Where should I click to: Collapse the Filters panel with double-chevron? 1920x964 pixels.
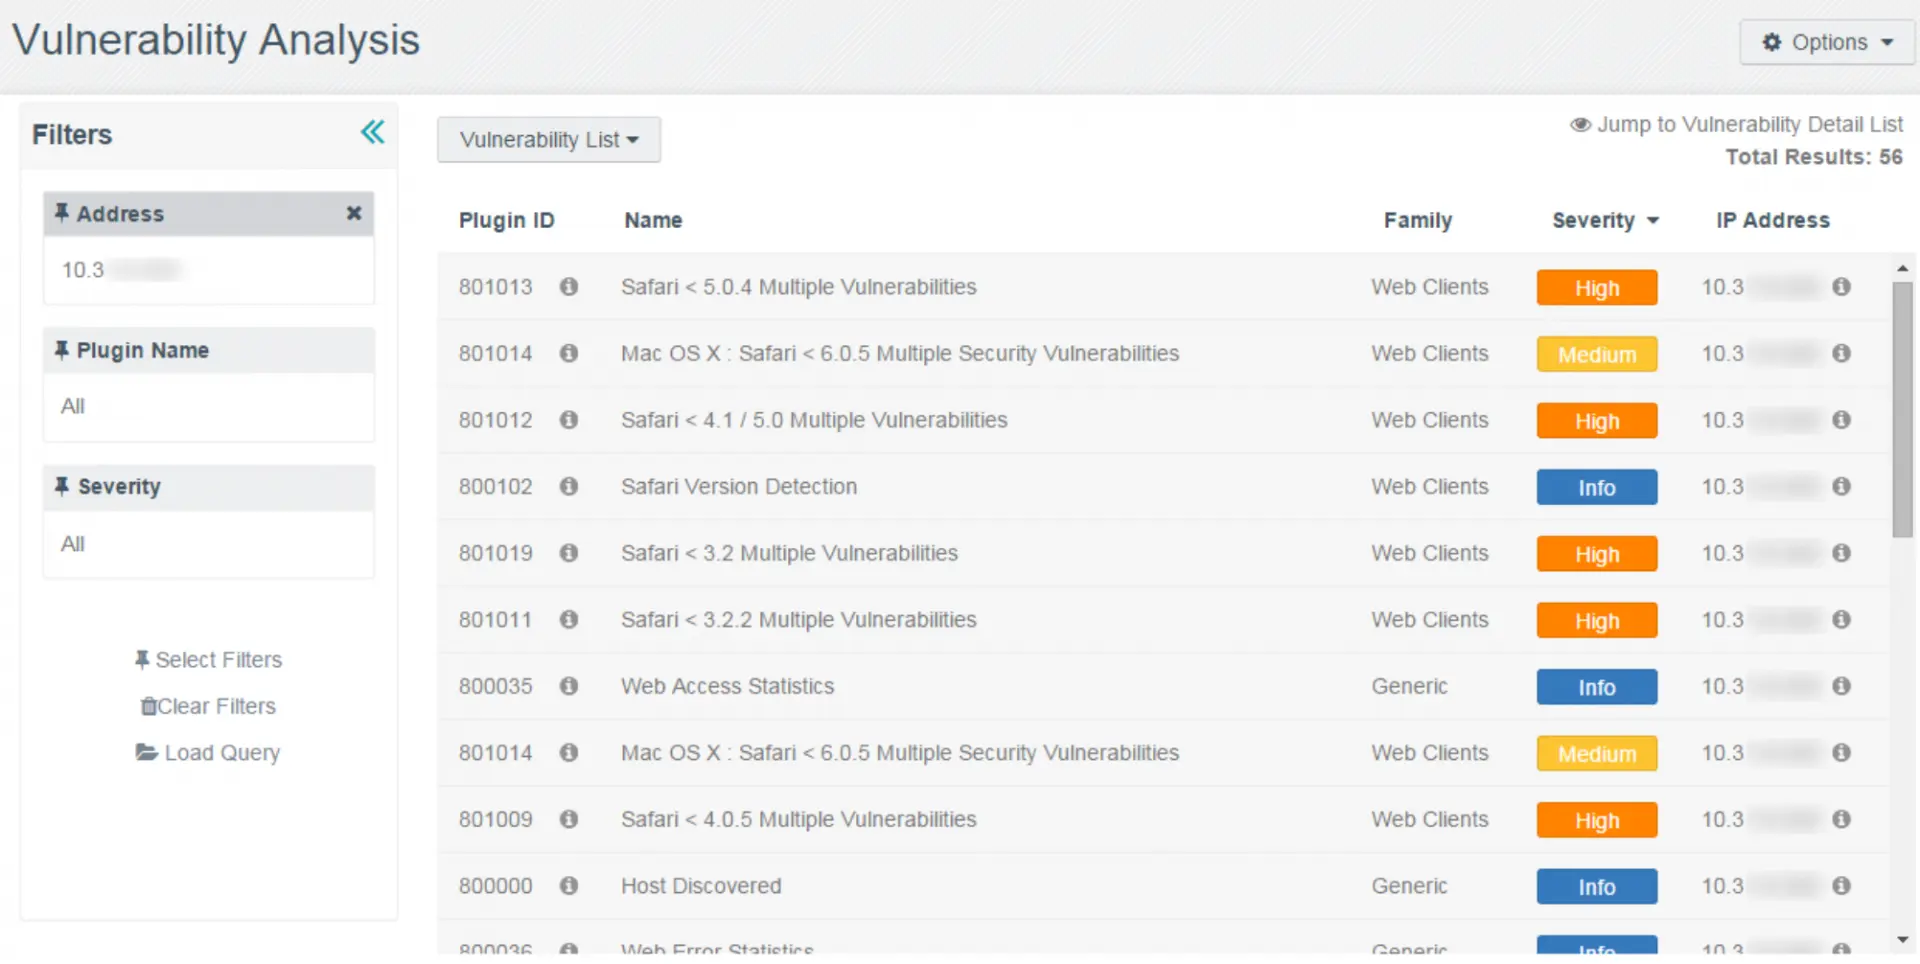coord(372,133)
